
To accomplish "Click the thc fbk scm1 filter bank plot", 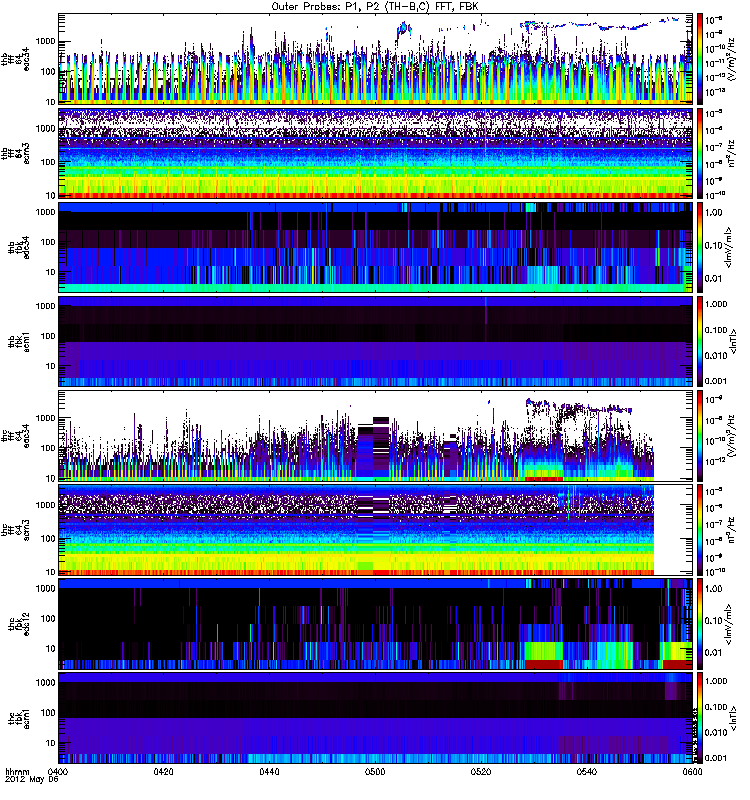I will click(x=375, y=719).
